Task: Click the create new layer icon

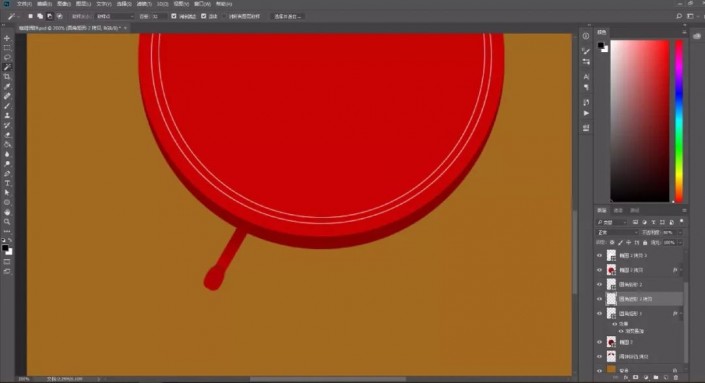Action: point(666,378)
